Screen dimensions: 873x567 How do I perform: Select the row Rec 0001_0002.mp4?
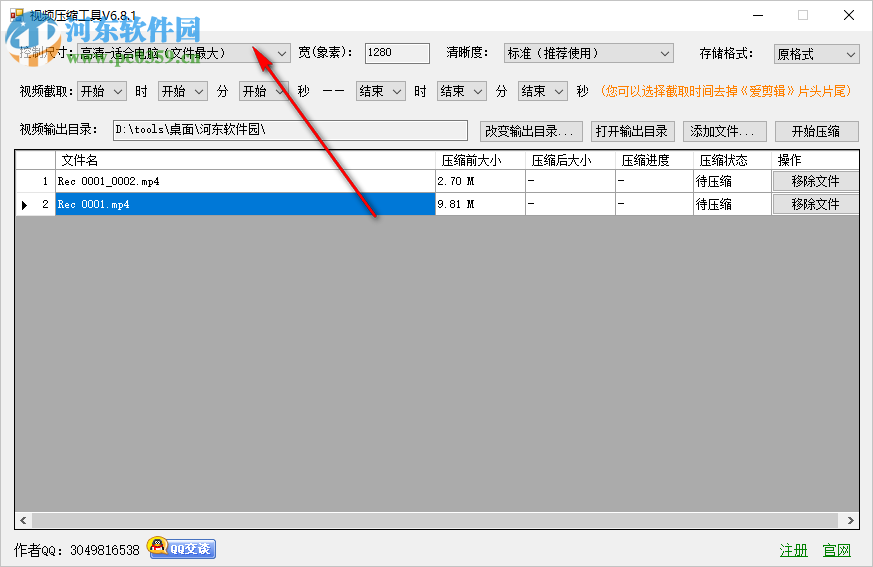click(x=245, y=181)
